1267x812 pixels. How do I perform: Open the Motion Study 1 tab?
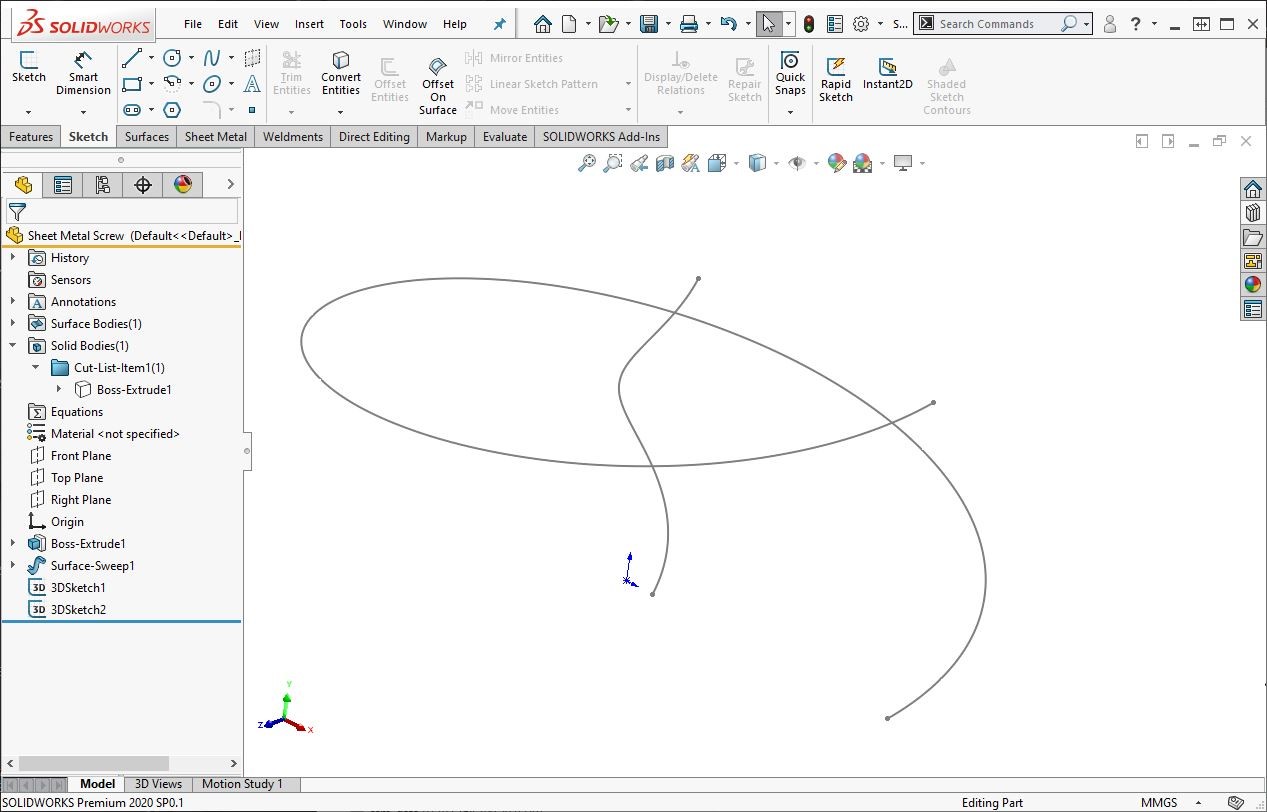(x=242, y=784)
